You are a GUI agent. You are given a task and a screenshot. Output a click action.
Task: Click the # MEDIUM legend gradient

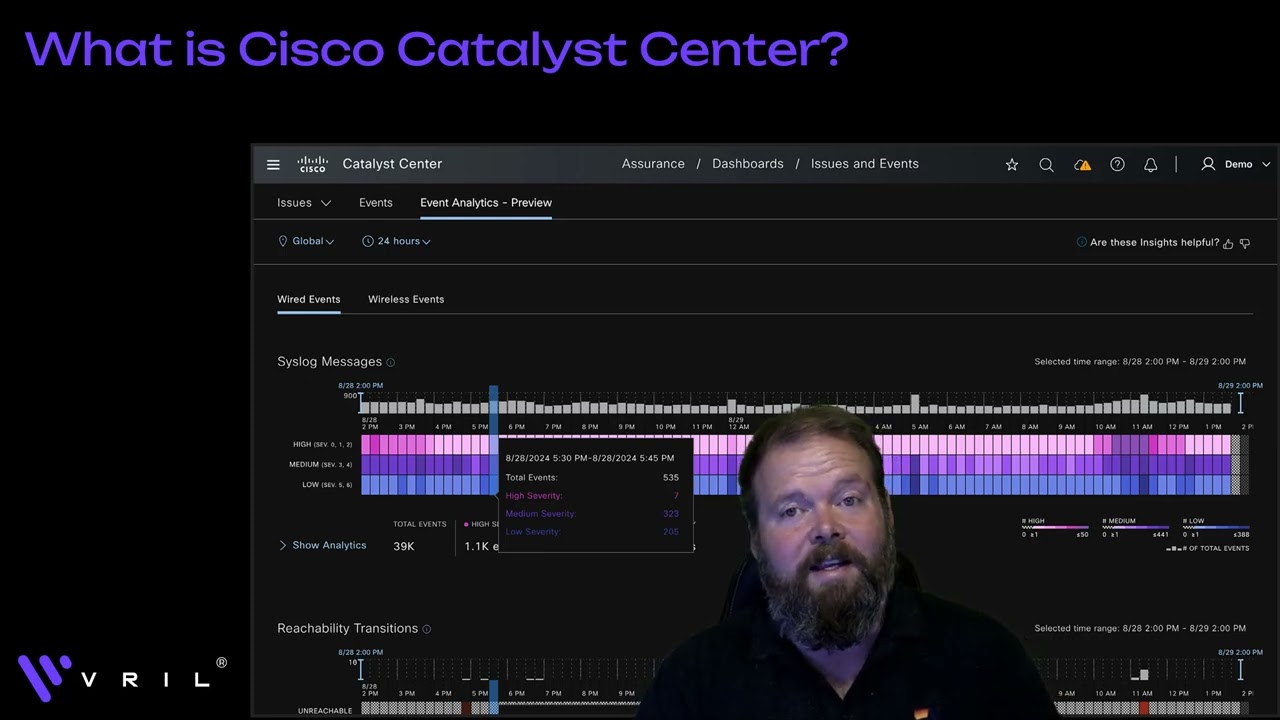1135,527
